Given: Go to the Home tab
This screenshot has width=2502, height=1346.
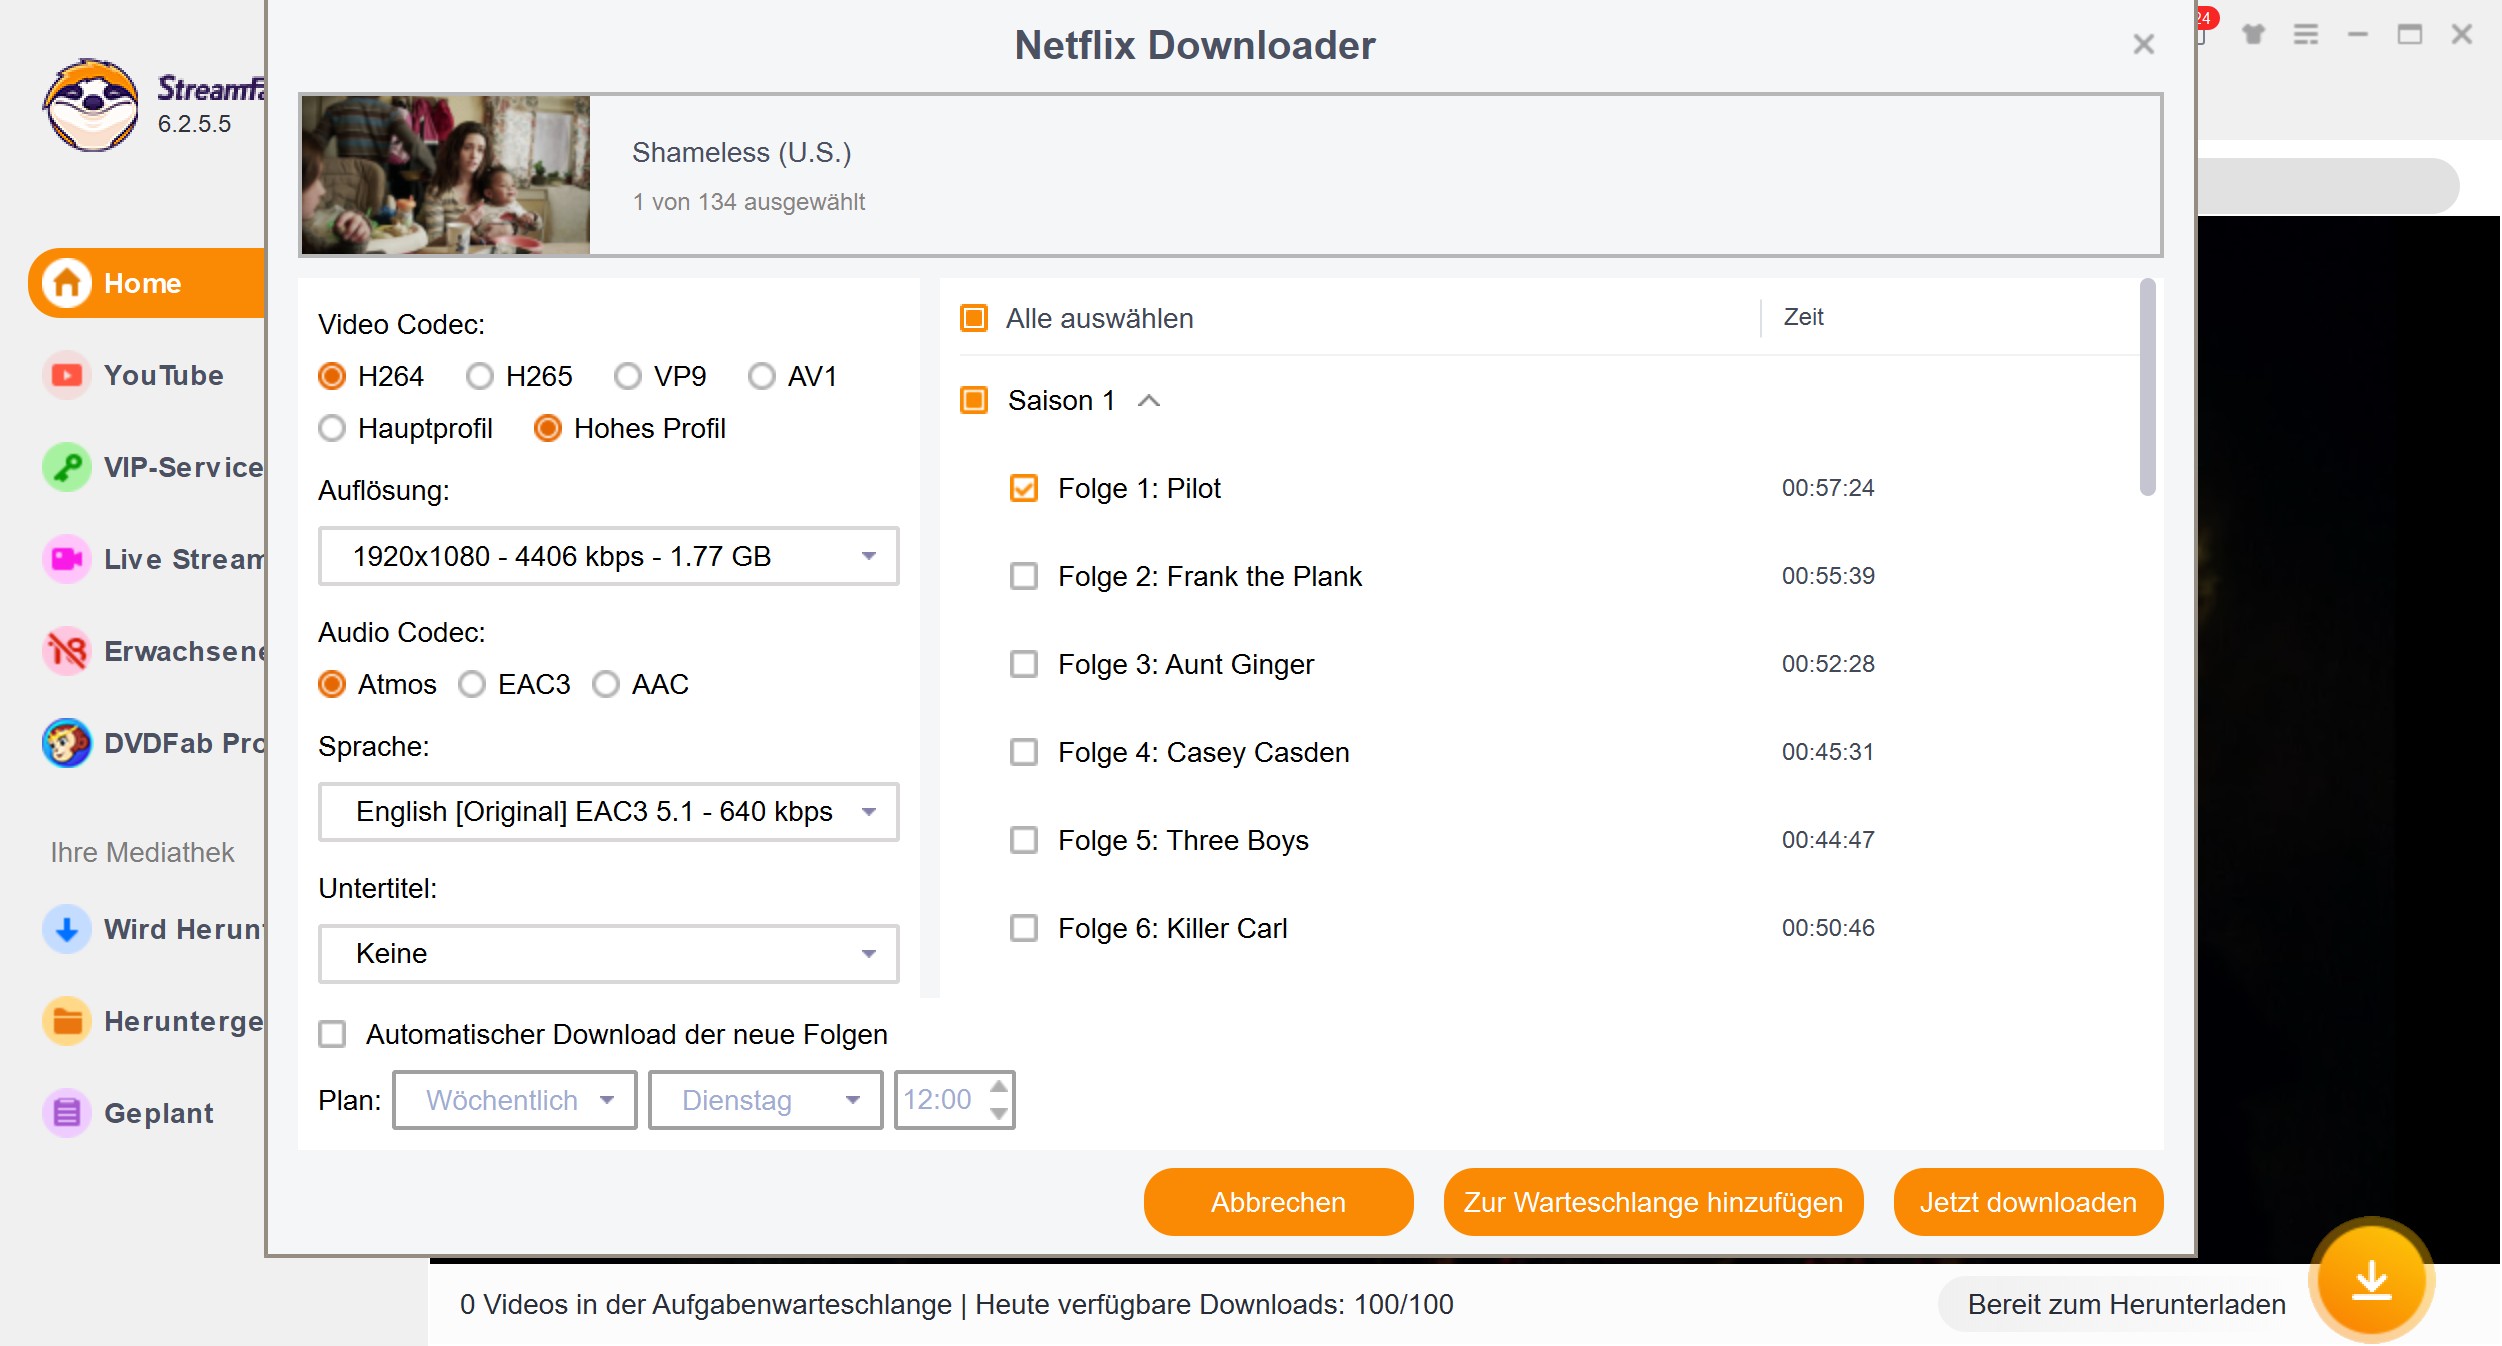Looking at the screenshot, I should (x=142, y=283).
